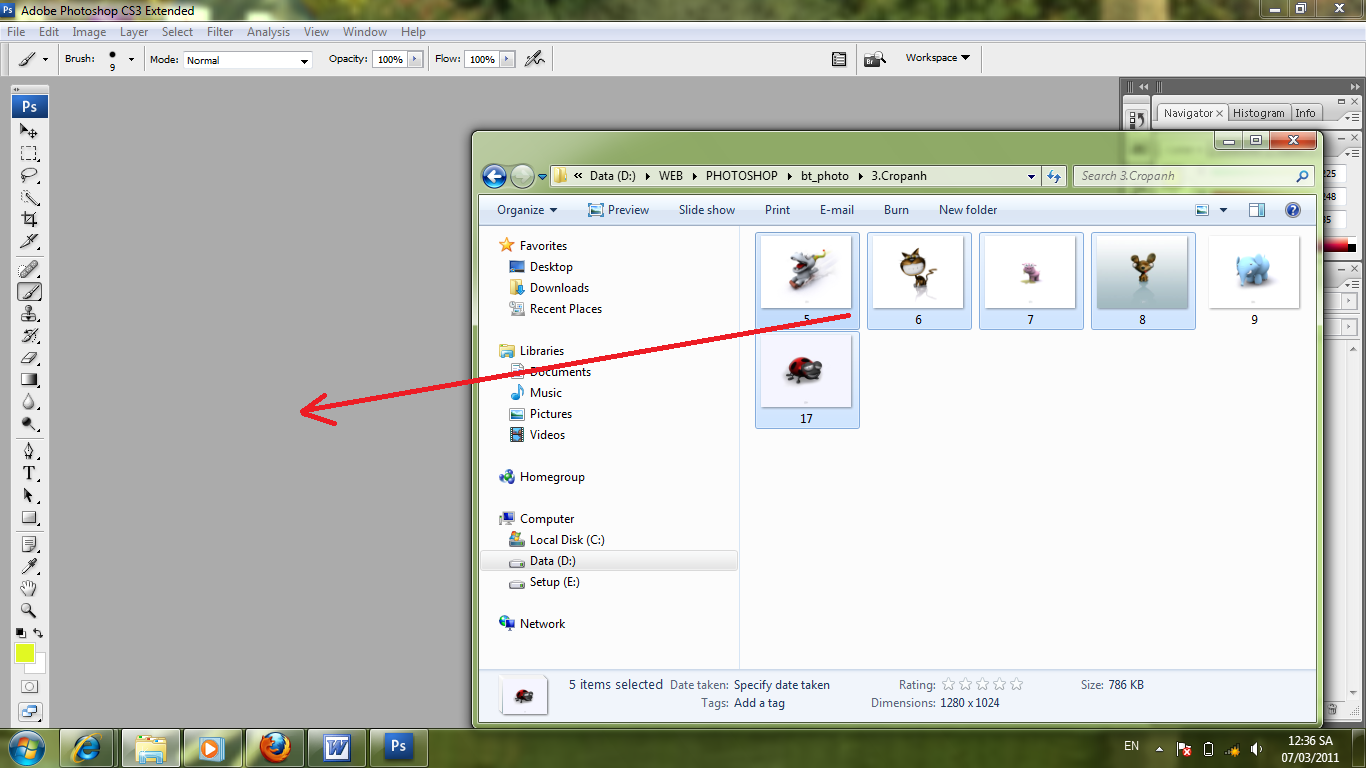1366x768 pixels.
Task: Click New folder in Explorer toolbar
Action: click(x=968, y=210)
